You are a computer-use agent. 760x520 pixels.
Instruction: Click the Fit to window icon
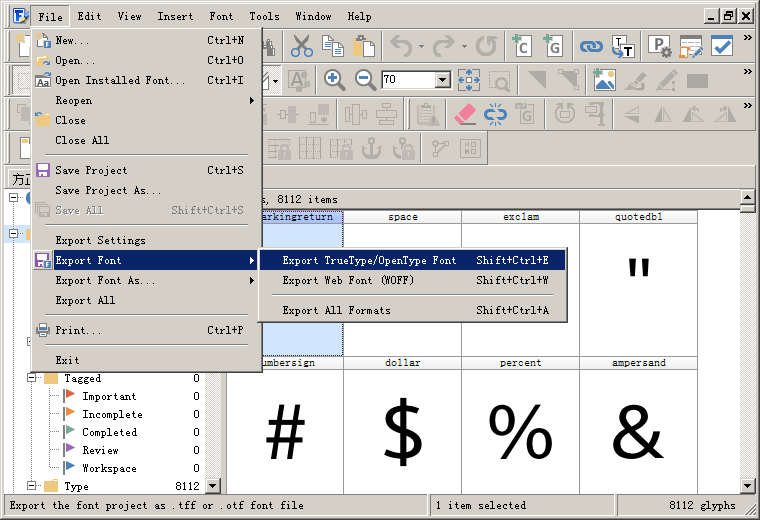tap(469, 80)
